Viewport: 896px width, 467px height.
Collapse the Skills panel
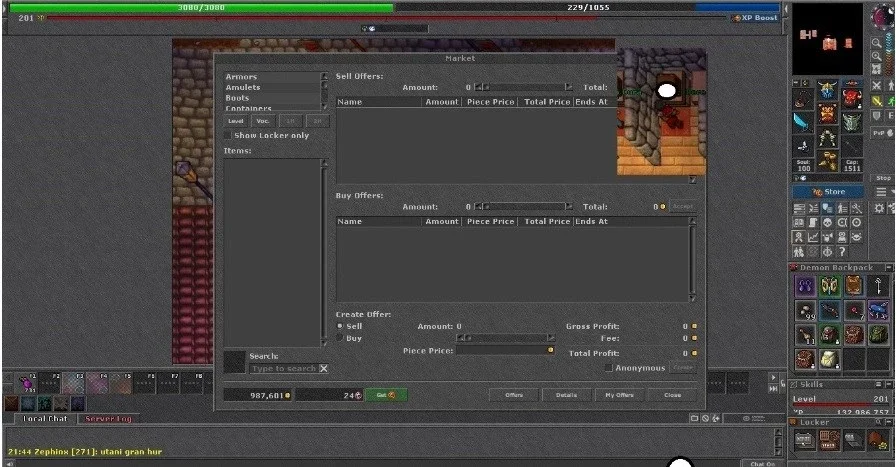pyautogui.click(x=889, y=384)
